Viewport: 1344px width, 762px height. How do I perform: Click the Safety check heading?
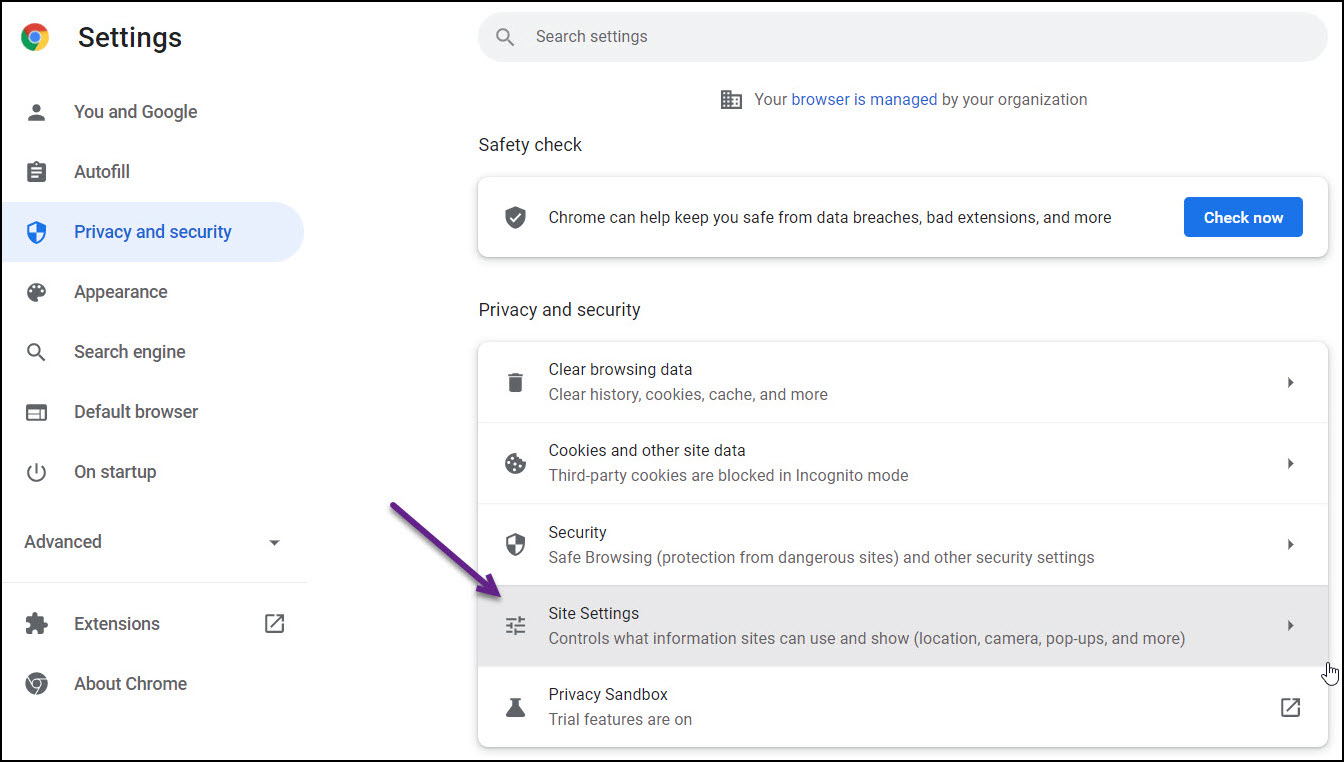pyautogui.click(x=530, y=145)
